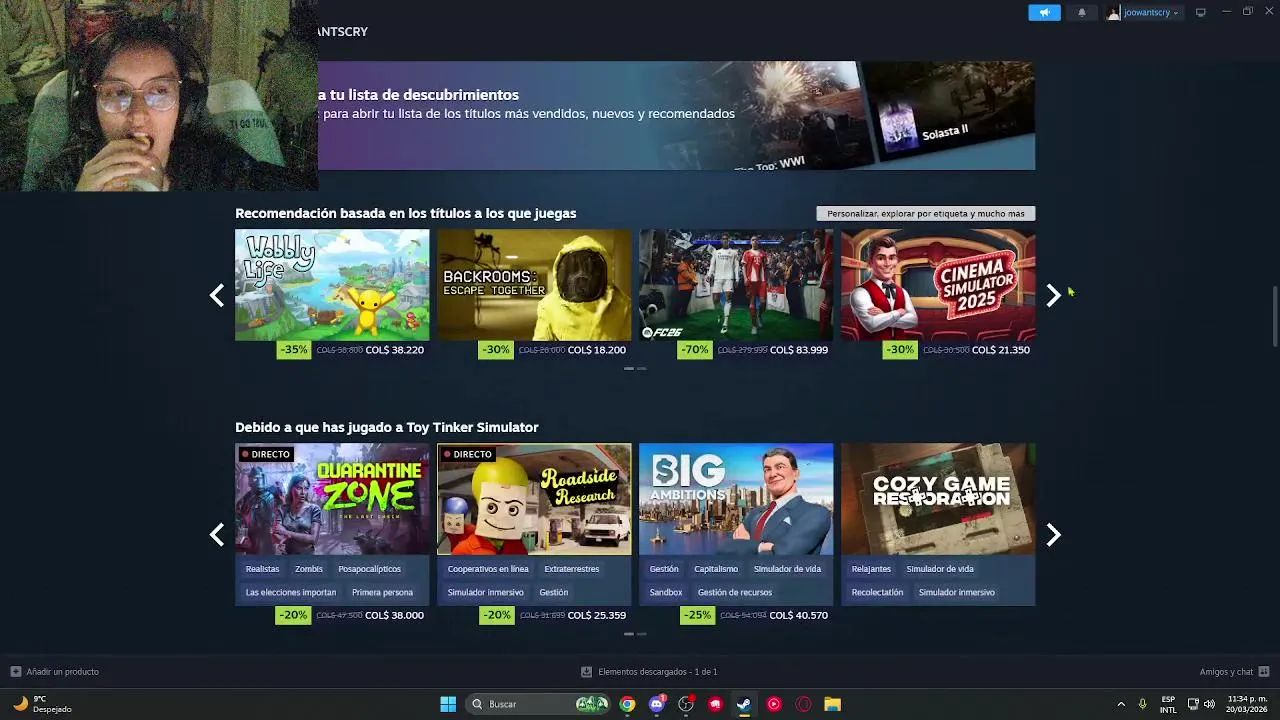Select Gestión tag under Roadside Research
The height and width of the screenshot is (720, 1280).
(x=553, y=592)
